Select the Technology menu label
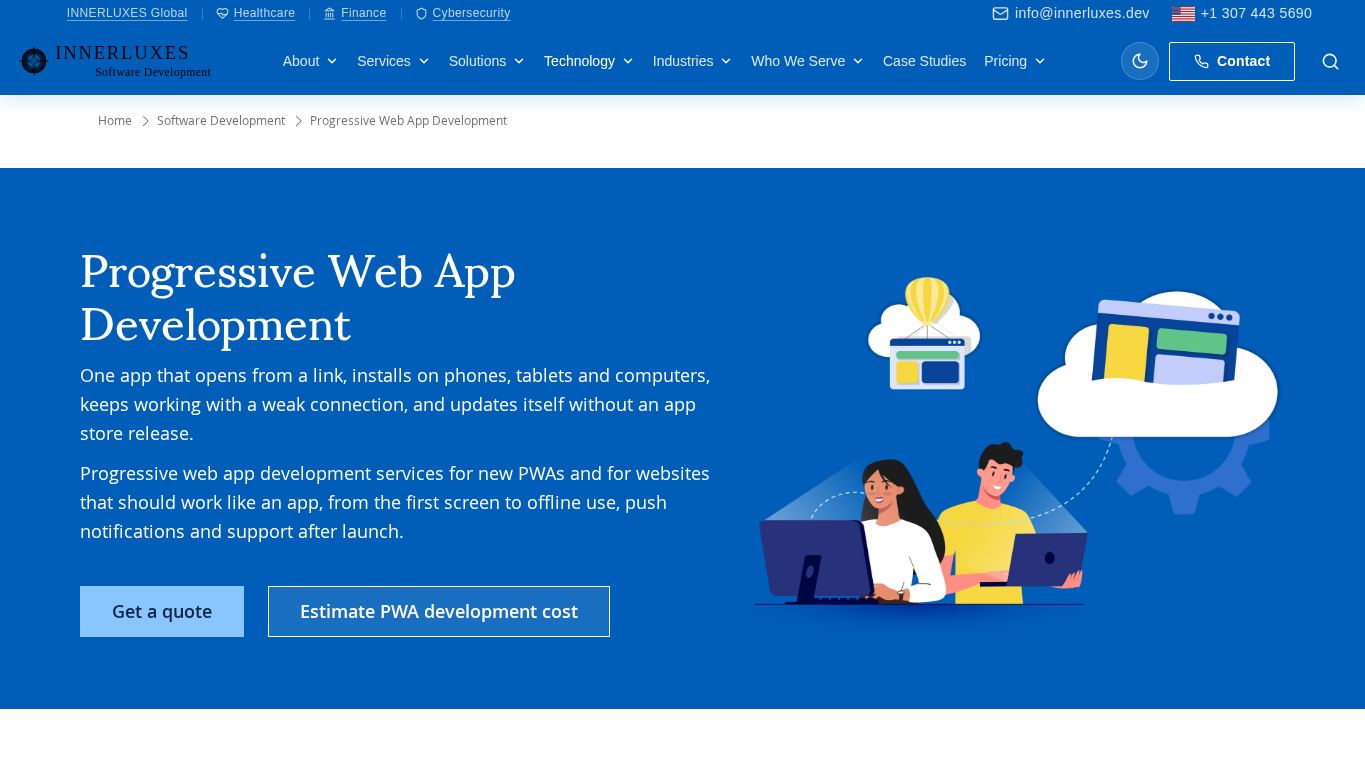Image resolution: width=1365 pixels, height=768 pixels. pos(579,61)
